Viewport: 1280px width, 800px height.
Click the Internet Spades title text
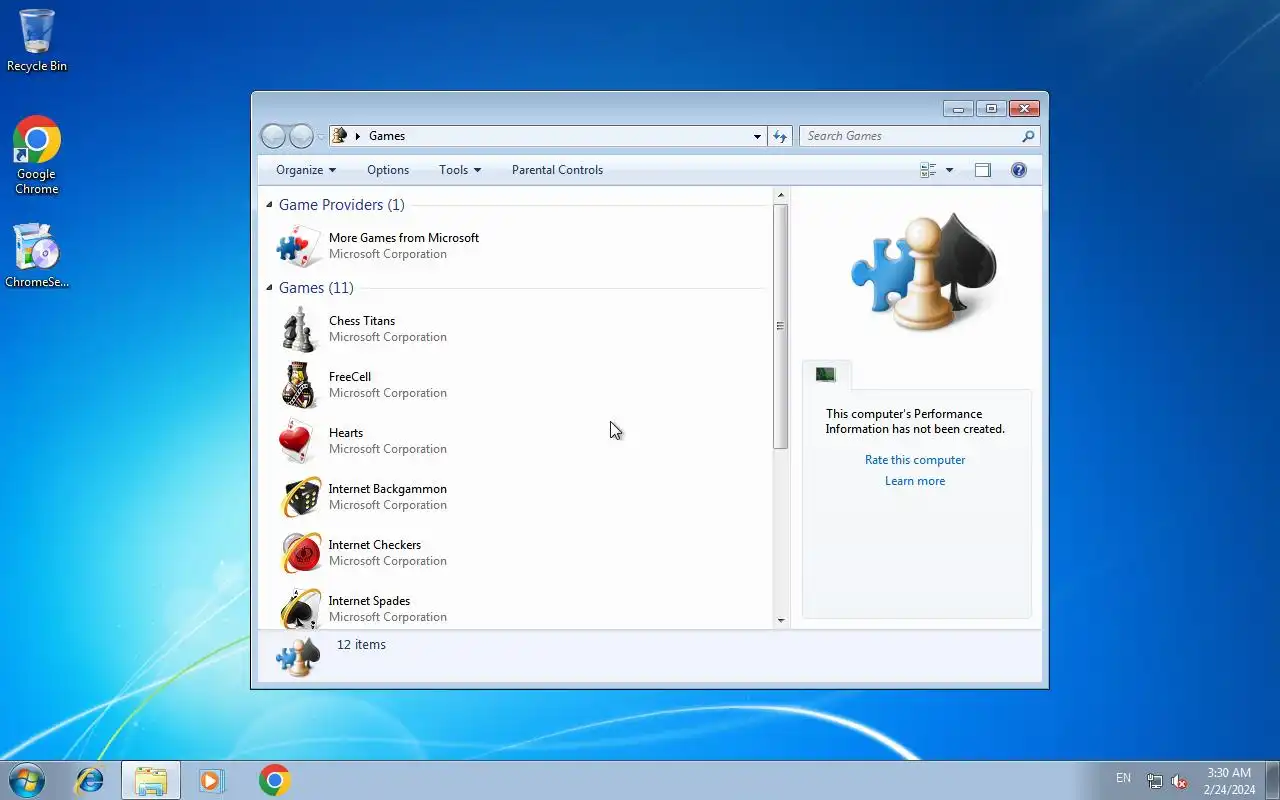pos(370,601)
